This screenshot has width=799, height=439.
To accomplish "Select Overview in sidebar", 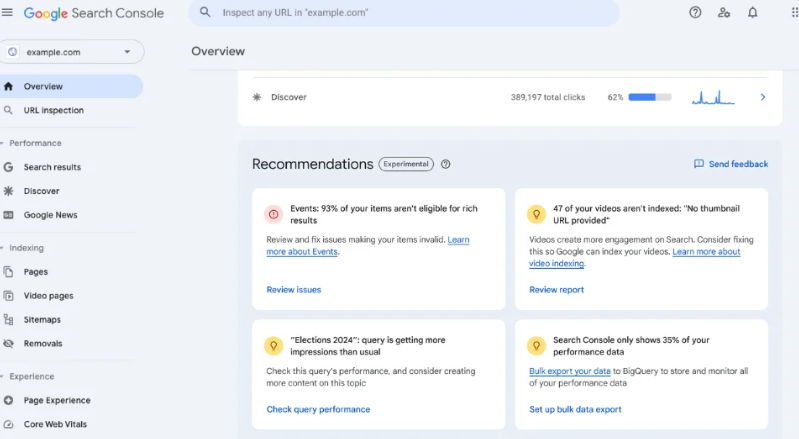I will click(x=71, y=87).
